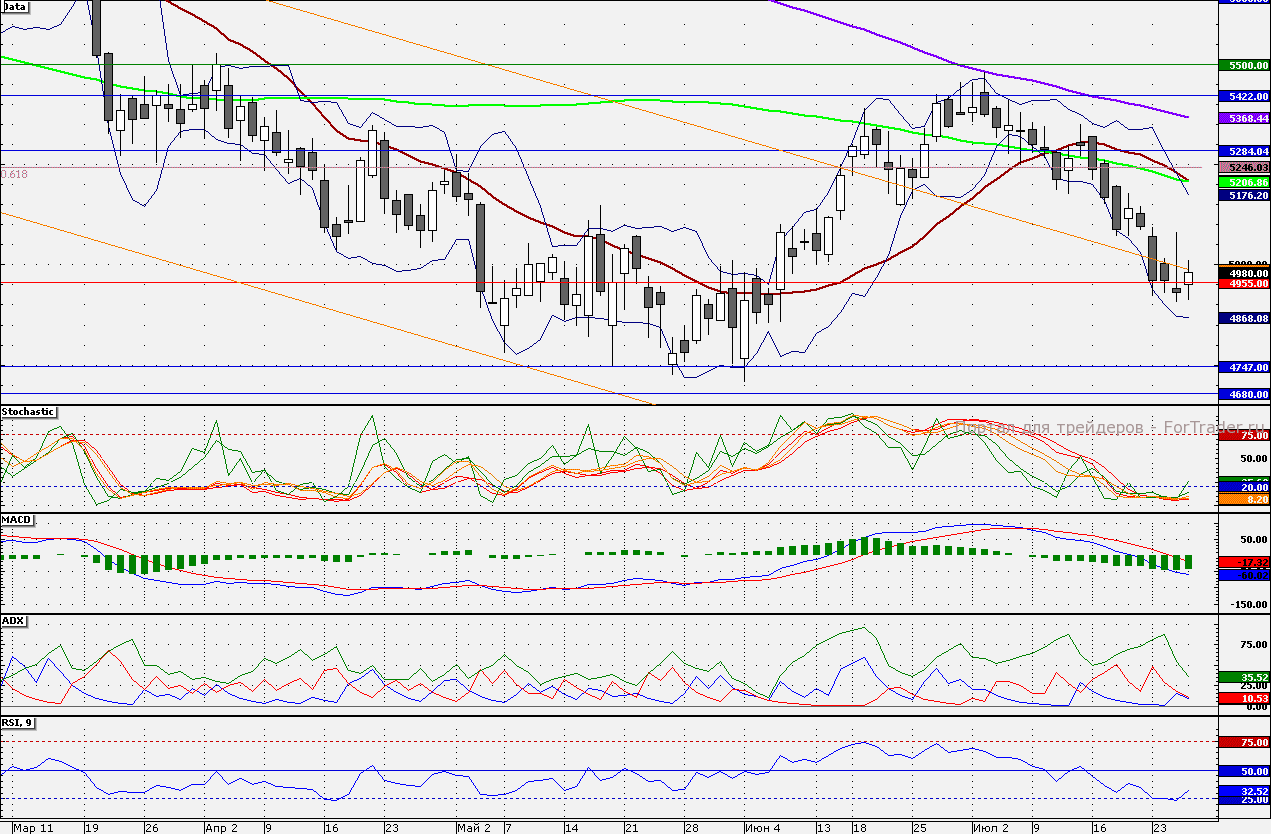Click the 0.618 Fibonacci ratio label

14,174
